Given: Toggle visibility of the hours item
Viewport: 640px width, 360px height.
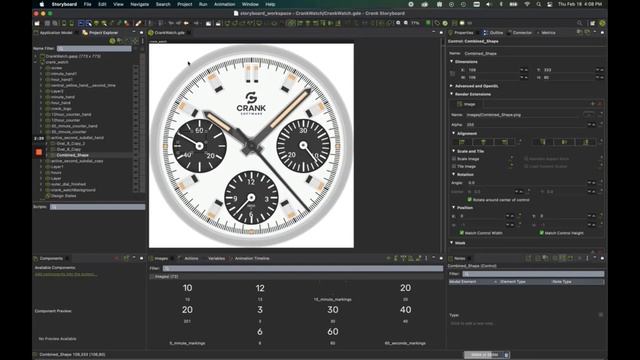Looking at the screenshot, I should pos(136,173).
